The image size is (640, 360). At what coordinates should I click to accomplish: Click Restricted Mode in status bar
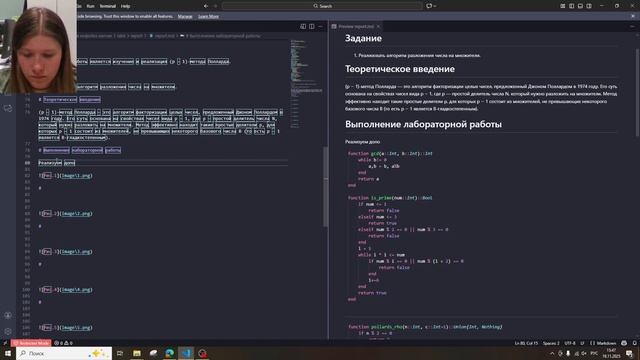[x=31, y=343]
